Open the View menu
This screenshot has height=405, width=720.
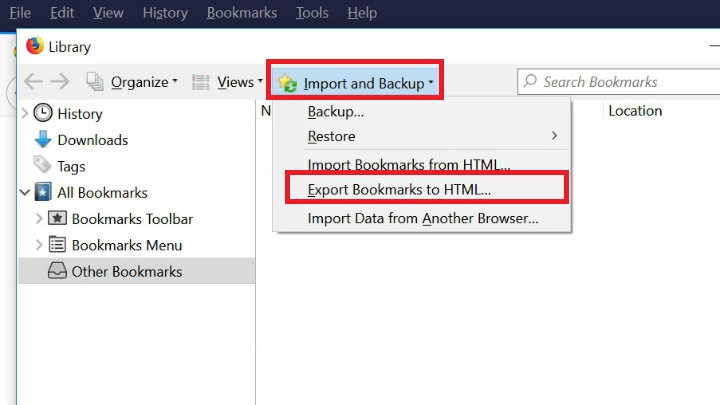click(x=108, y=13)
